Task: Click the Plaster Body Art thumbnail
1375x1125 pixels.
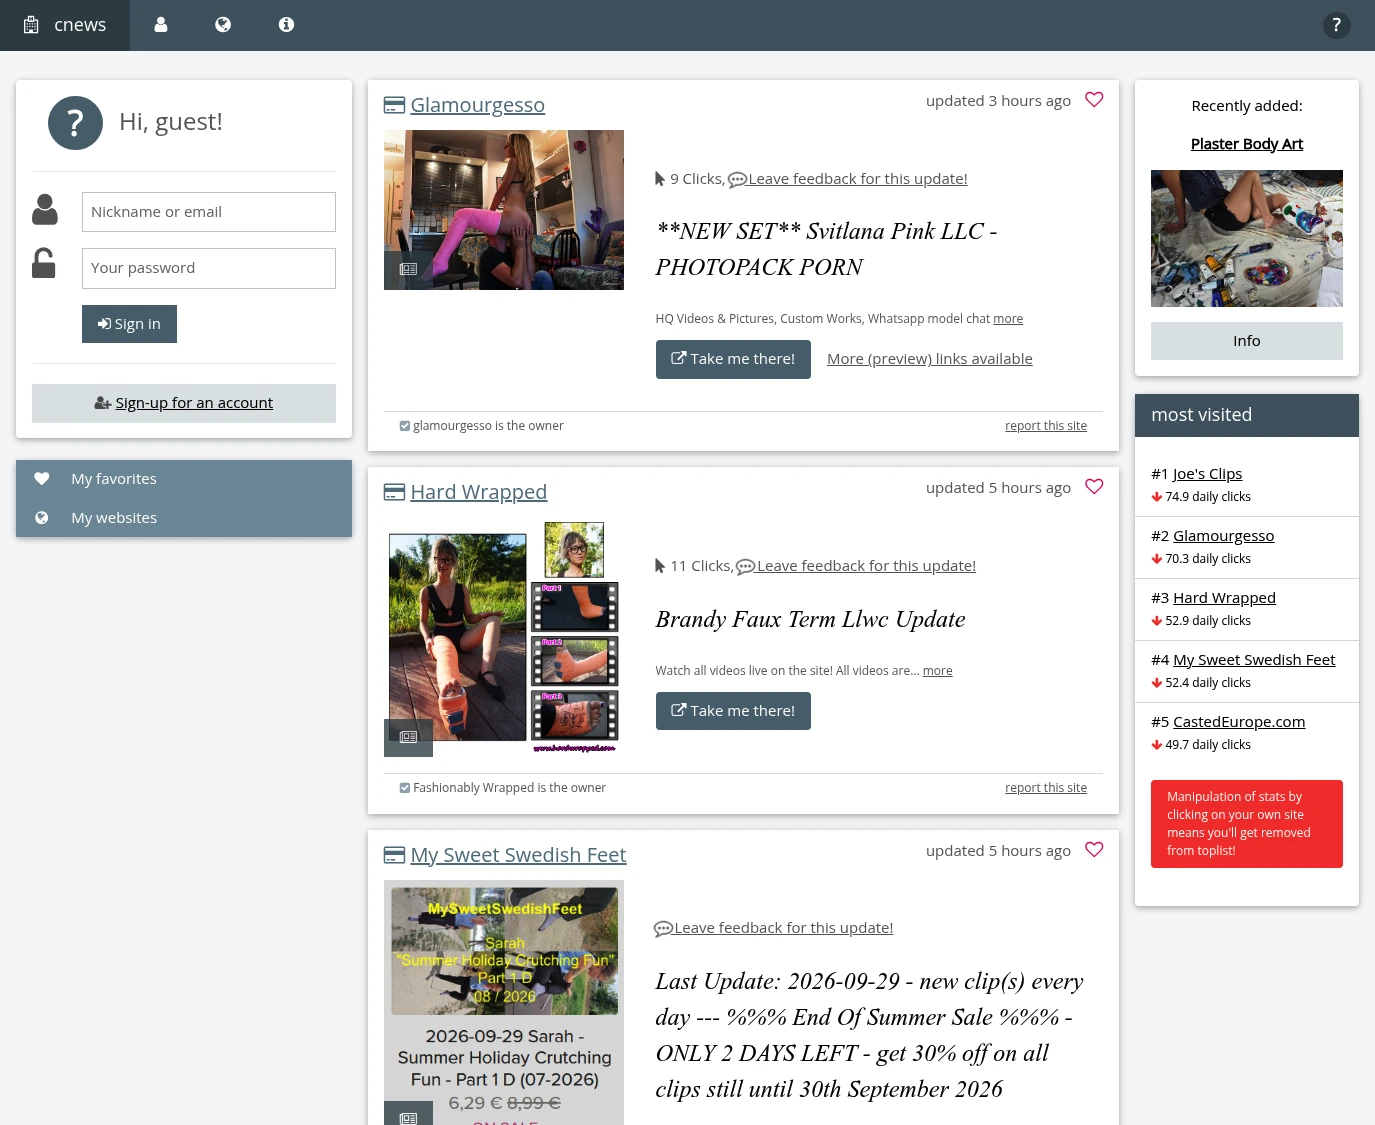Action: (x=1247, y=238)
